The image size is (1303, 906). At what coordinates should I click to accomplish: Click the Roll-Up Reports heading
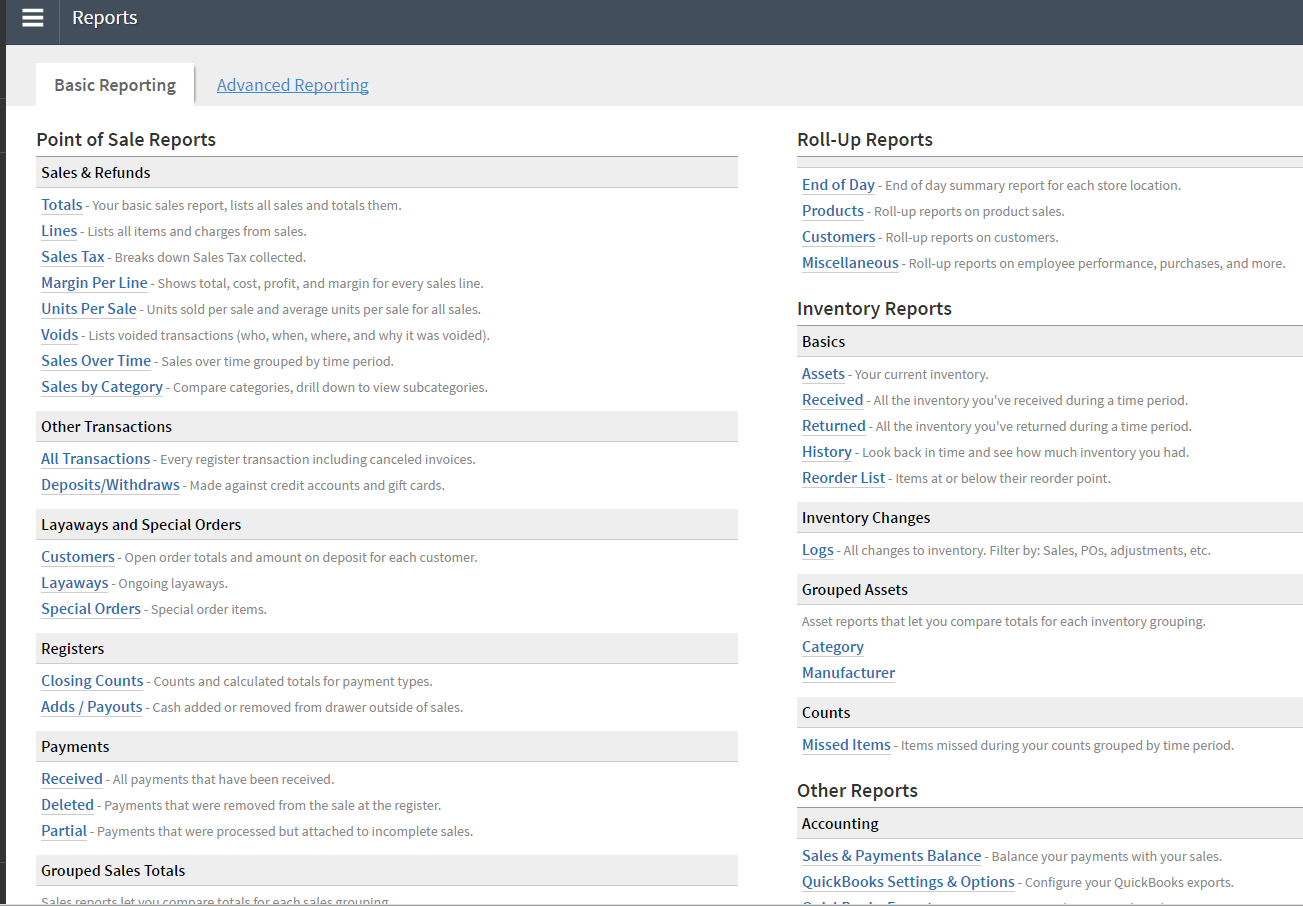point(865,140)
